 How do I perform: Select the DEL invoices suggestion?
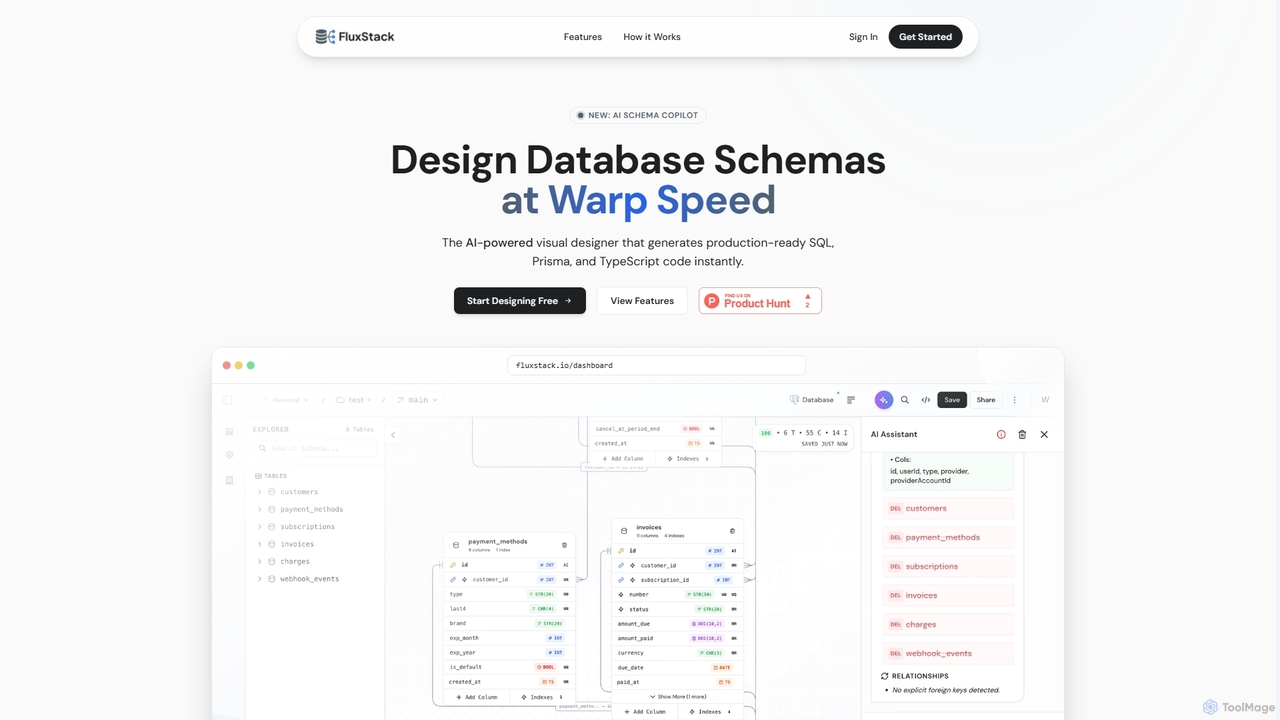pyautogui.click(x=949, y=595)
